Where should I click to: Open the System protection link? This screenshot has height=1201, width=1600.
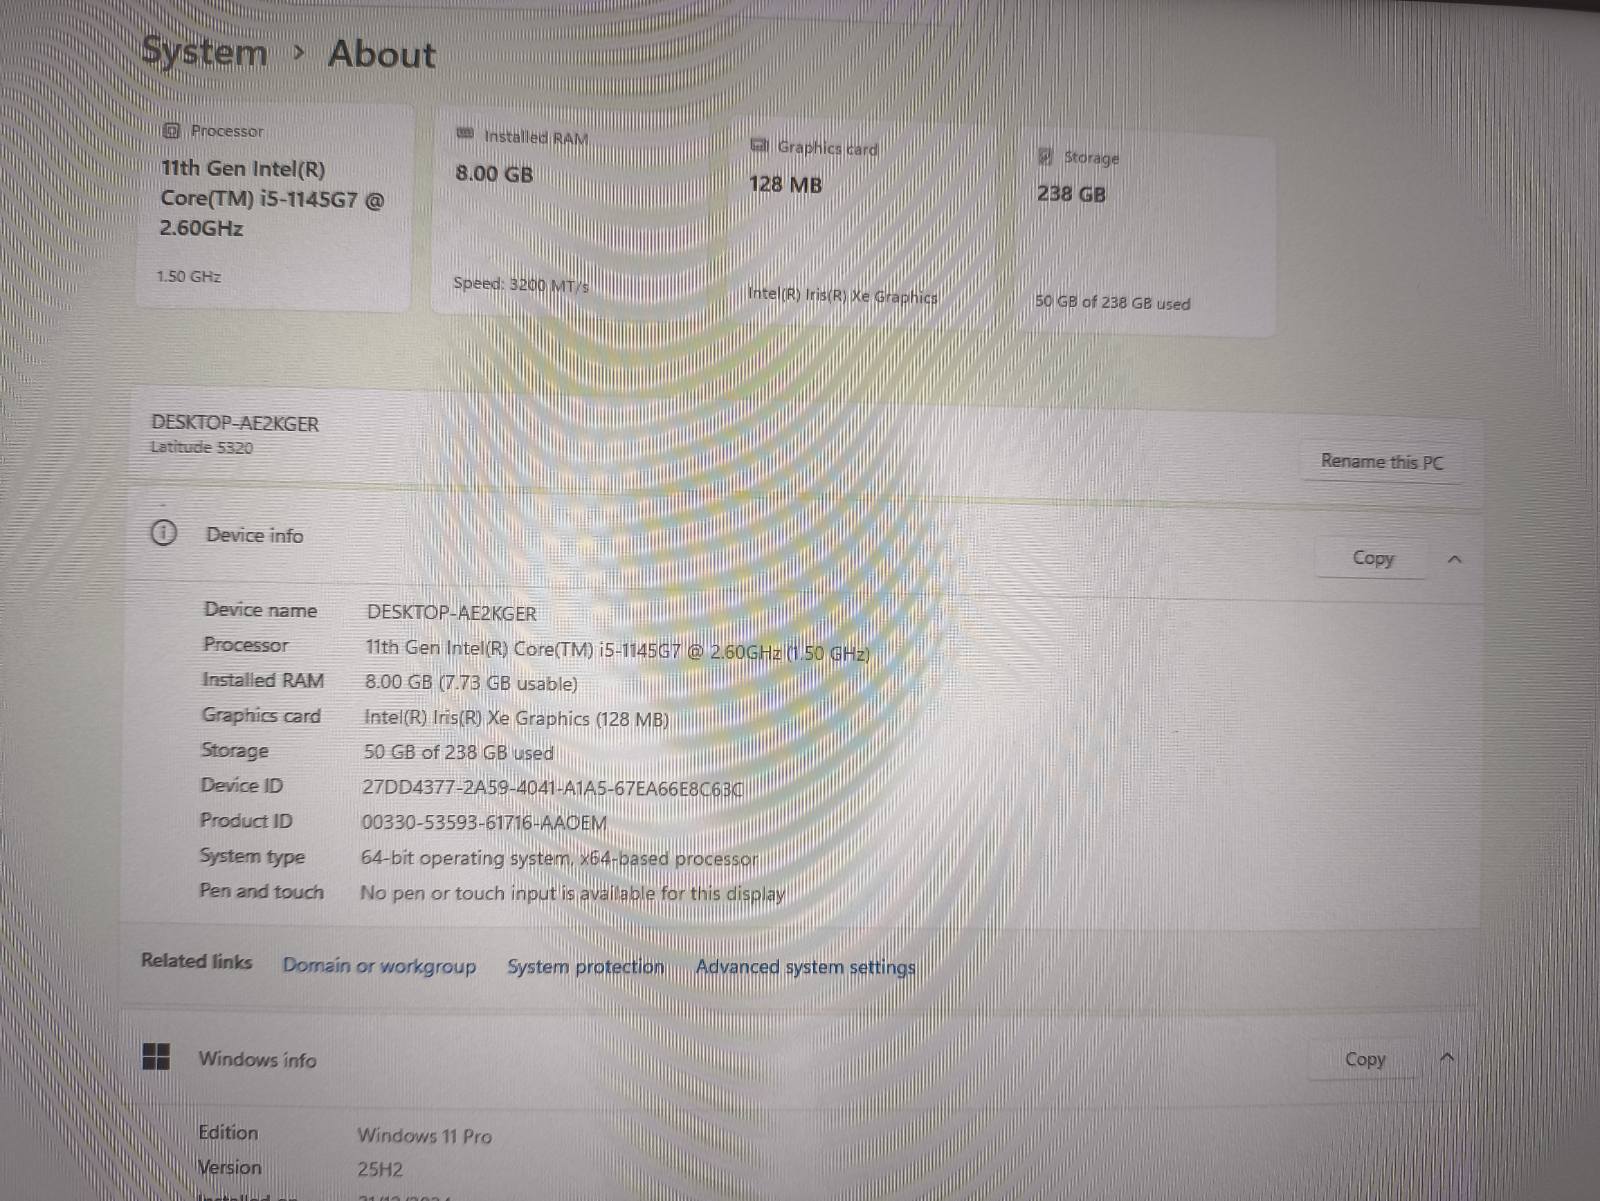coord(585,966)
